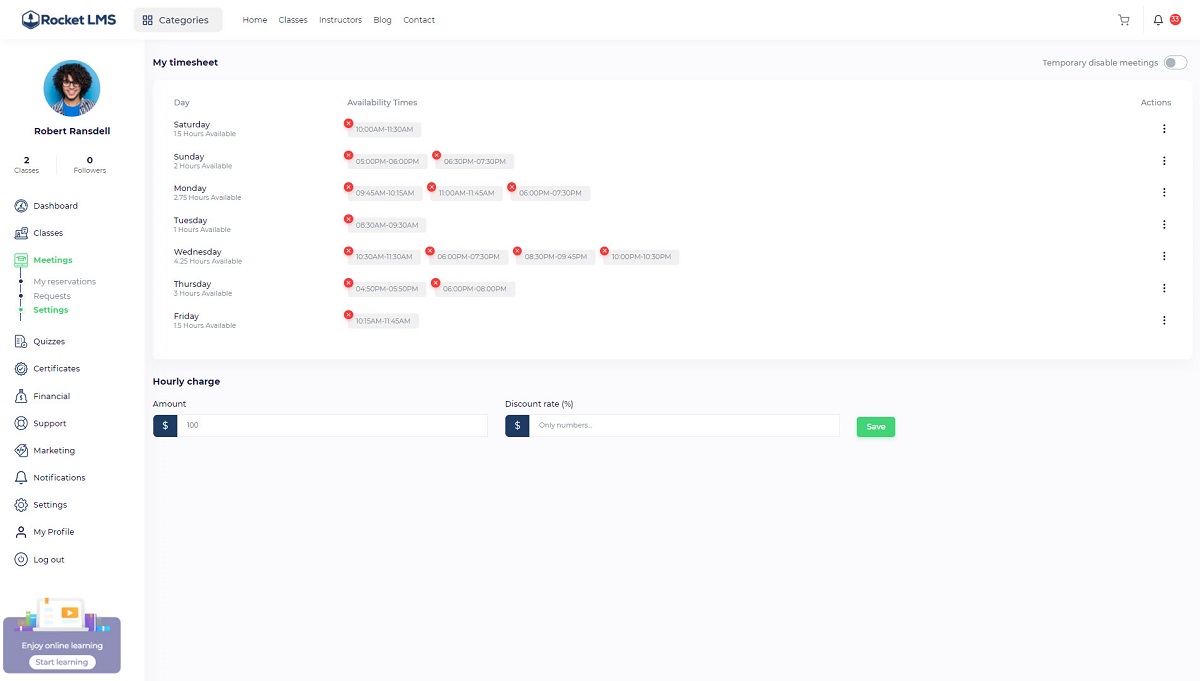Open the shopping cart icon
The image size is (1200, 681).
[1123, 20]
